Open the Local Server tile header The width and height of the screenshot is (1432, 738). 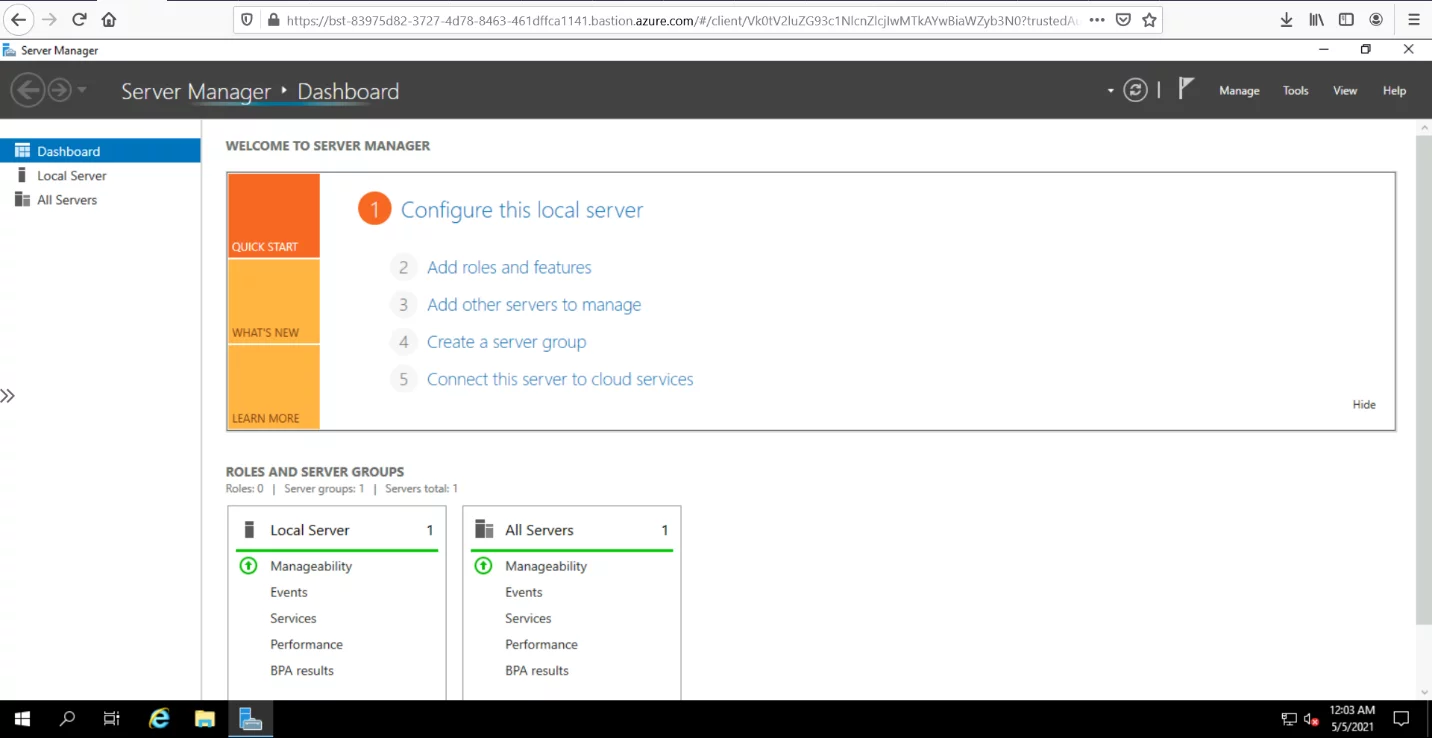[337, 530]
